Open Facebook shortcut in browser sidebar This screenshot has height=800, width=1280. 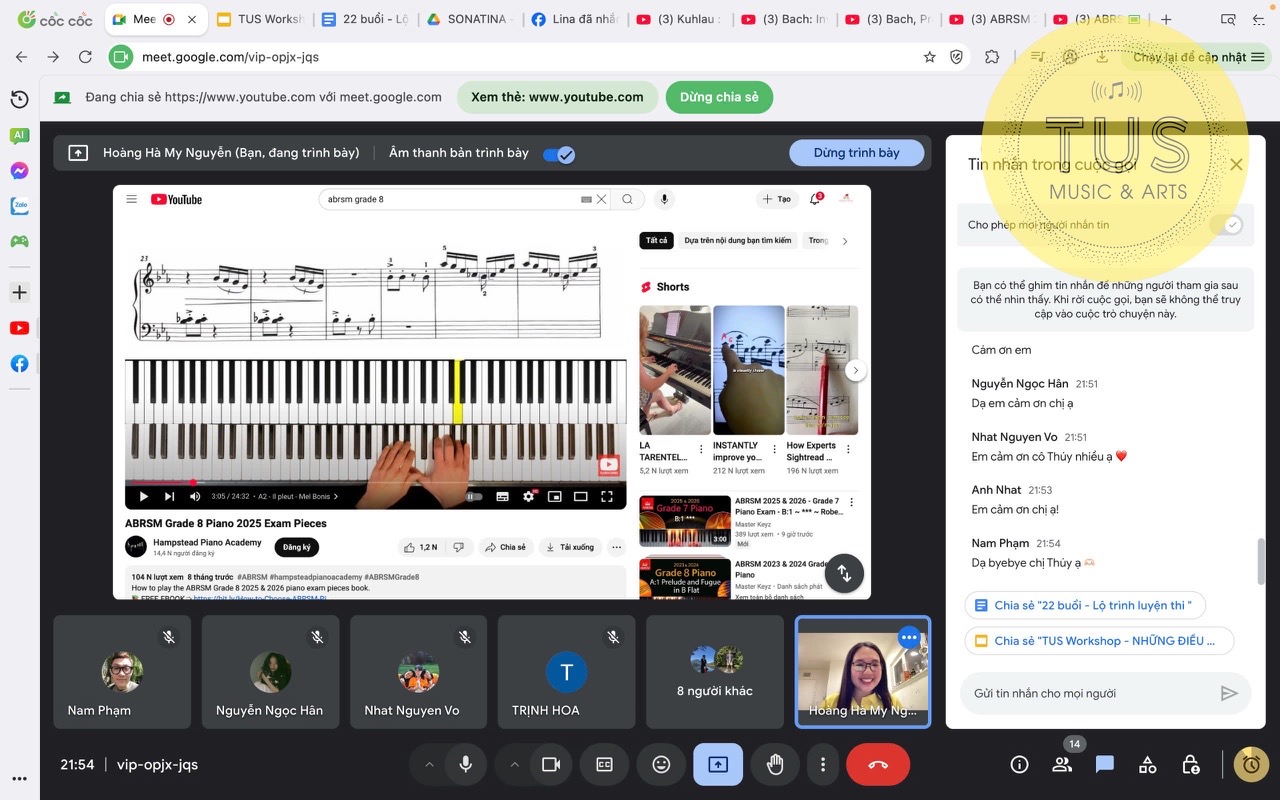pos(19,363)
